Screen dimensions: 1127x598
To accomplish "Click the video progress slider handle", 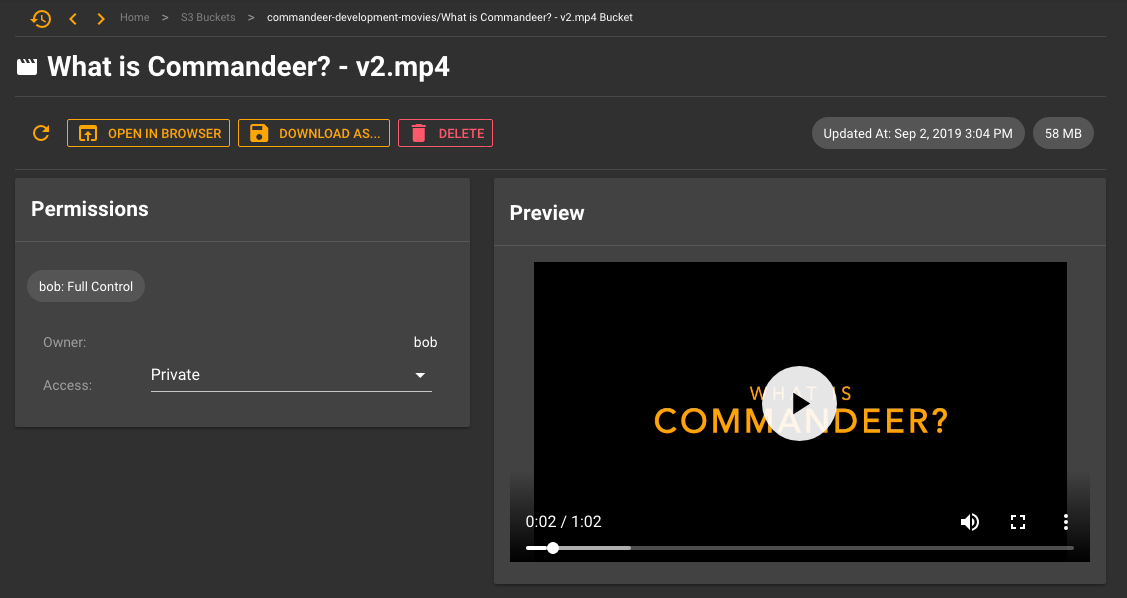I will 553,548.
